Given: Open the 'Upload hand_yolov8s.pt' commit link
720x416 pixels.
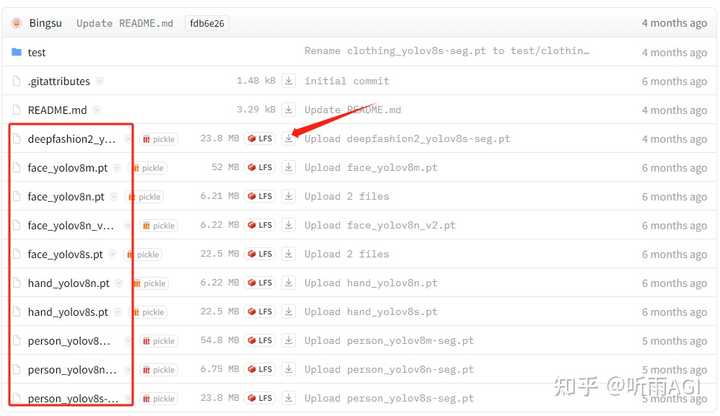Looking at the screenshot, I should [371, 312].
